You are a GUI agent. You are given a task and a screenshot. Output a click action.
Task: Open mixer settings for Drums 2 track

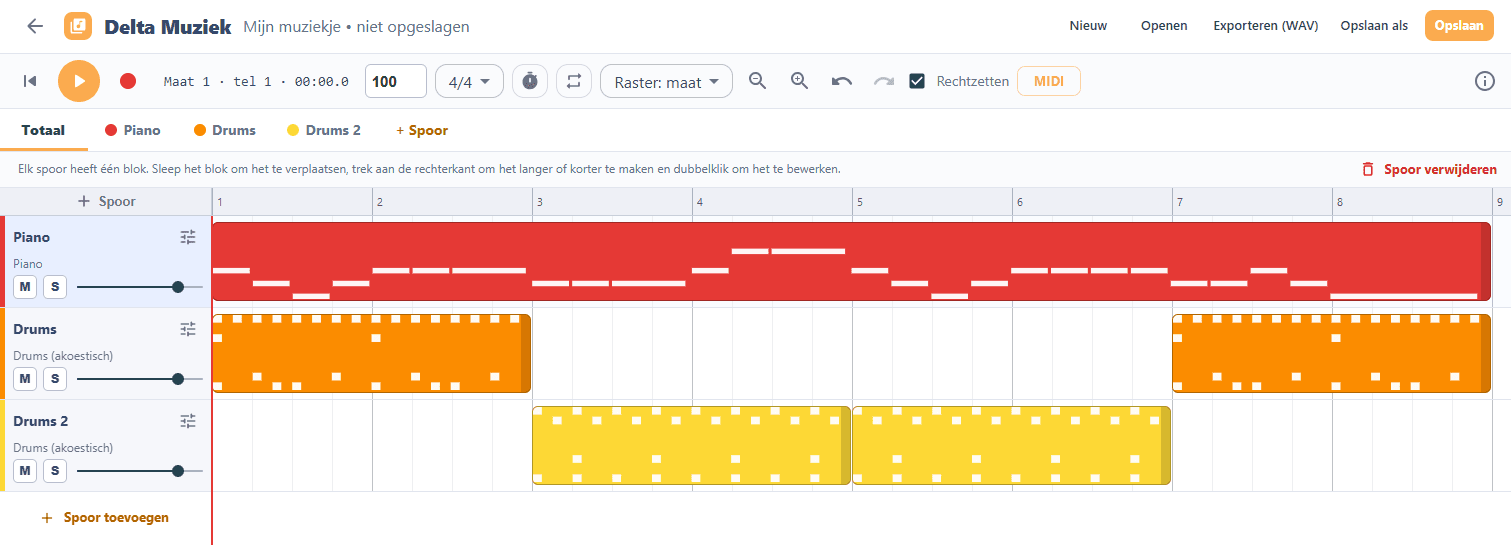[188, 421]
